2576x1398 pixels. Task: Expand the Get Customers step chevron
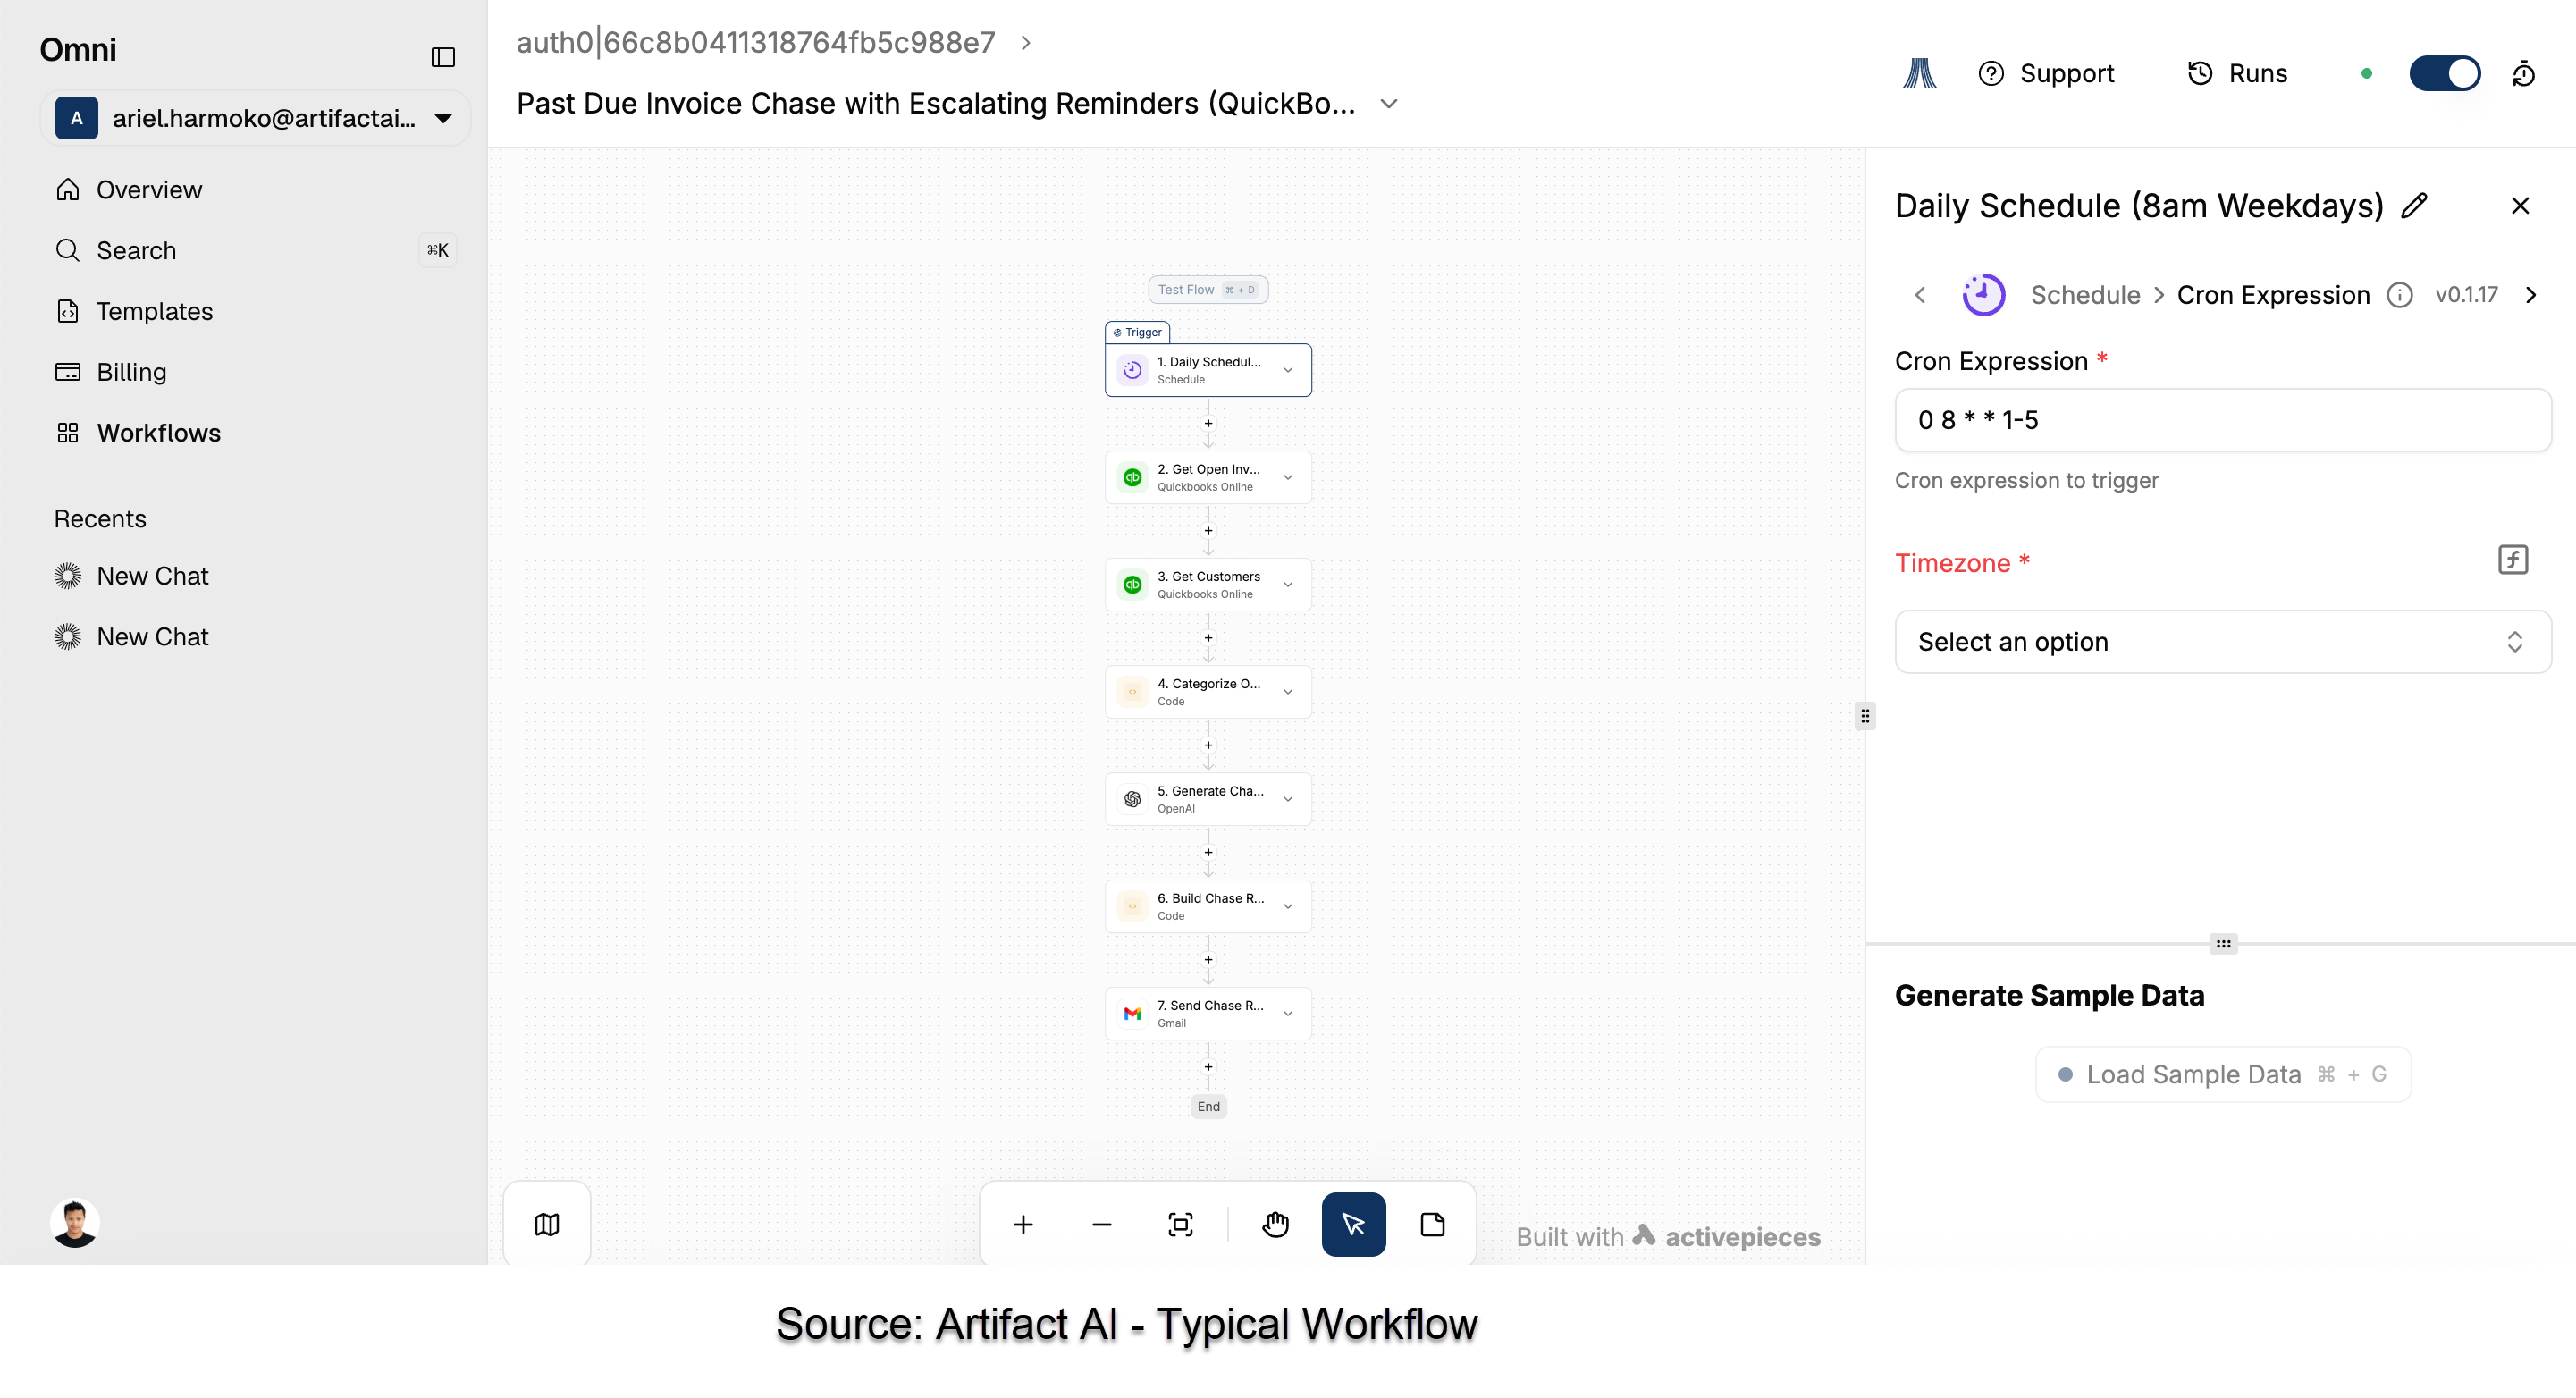[x=1288, y=584]
